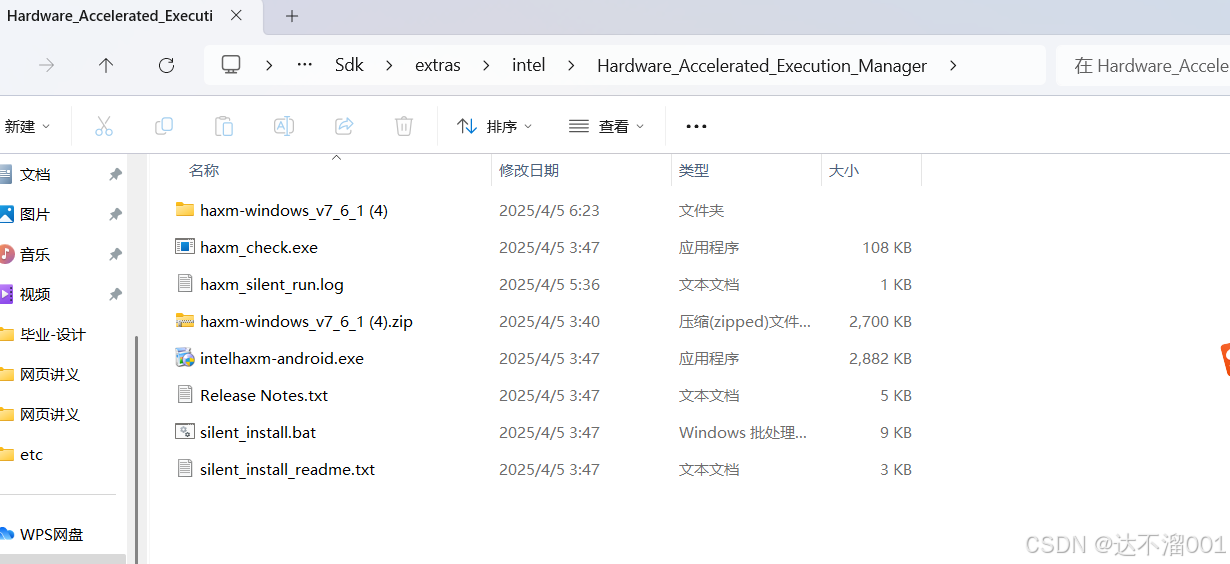Click the intelhaxm-android.exe installer icon
The image size is (1230, 564).
tap(184, 358)
